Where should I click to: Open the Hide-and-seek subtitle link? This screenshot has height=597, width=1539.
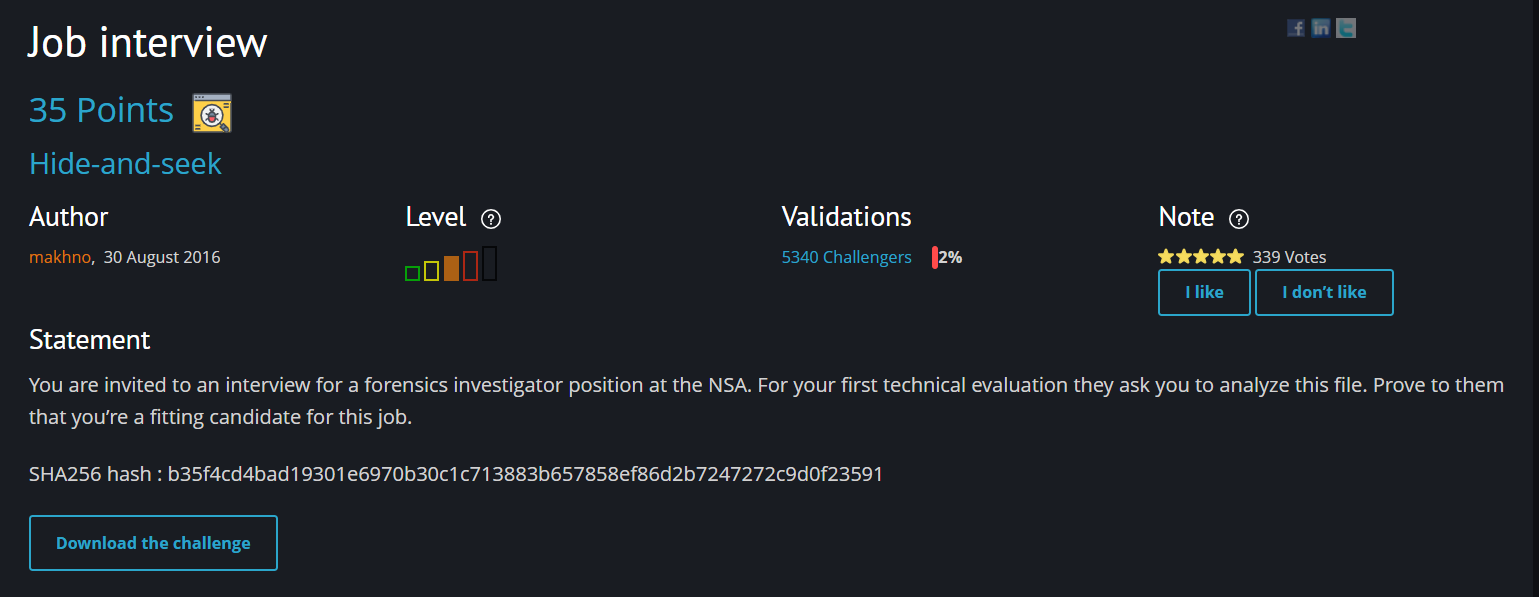click(125, 164)
